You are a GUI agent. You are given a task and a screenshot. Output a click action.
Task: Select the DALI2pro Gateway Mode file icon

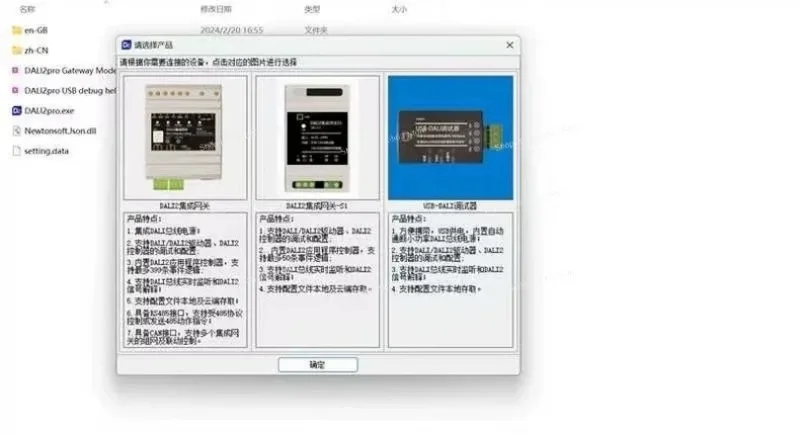point(15,70)
